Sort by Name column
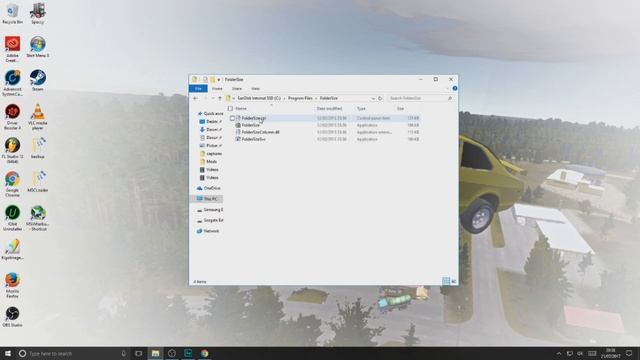 pyautogui.click(x=241, y=109)
